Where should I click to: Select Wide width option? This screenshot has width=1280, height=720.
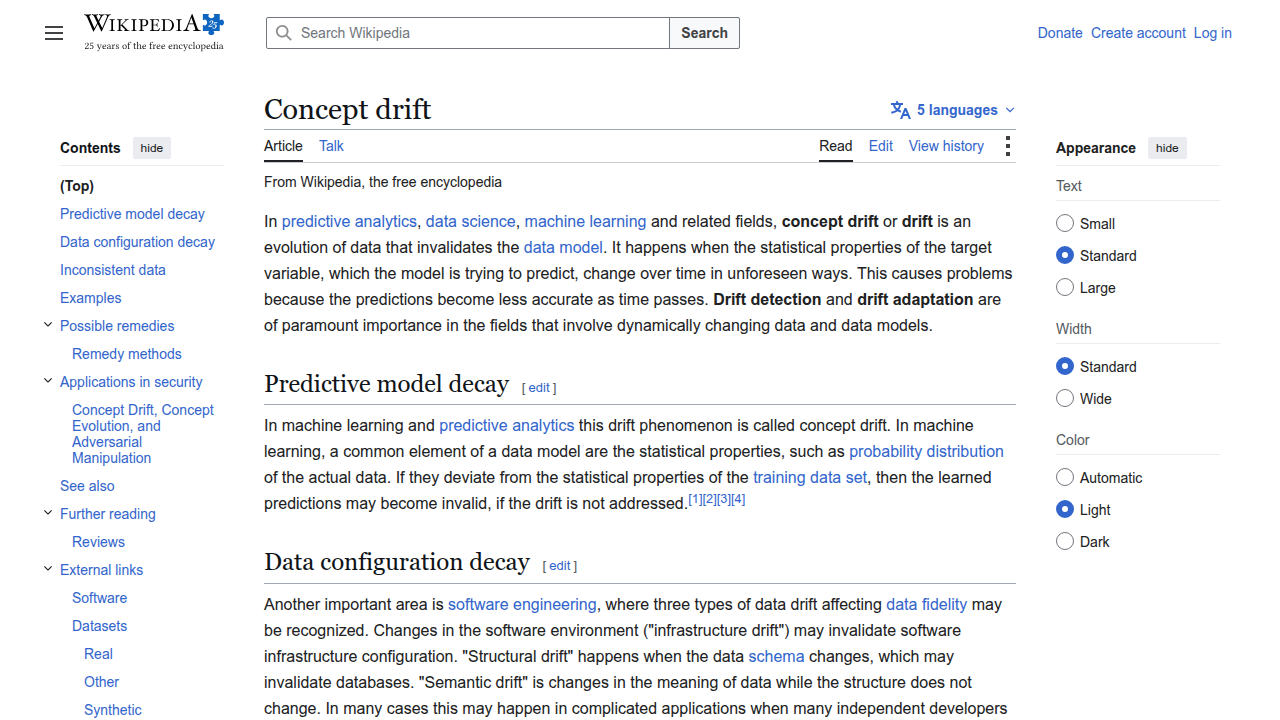click(x=1065, y=398)
